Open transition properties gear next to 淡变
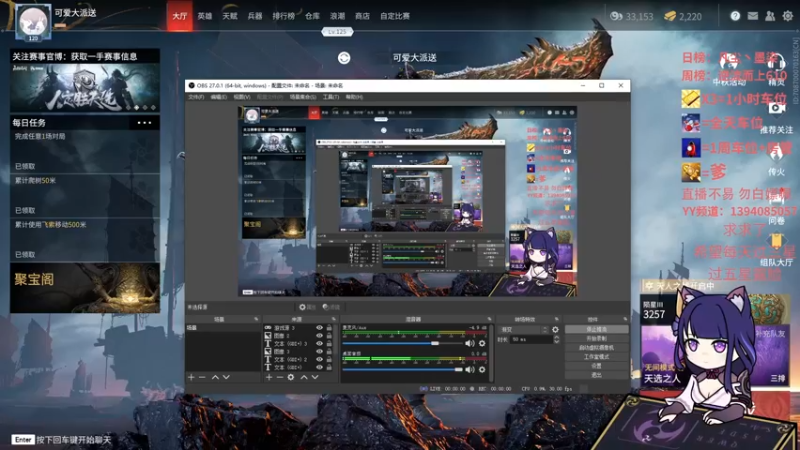The image size is (800, 450). (x=556, y=330)
